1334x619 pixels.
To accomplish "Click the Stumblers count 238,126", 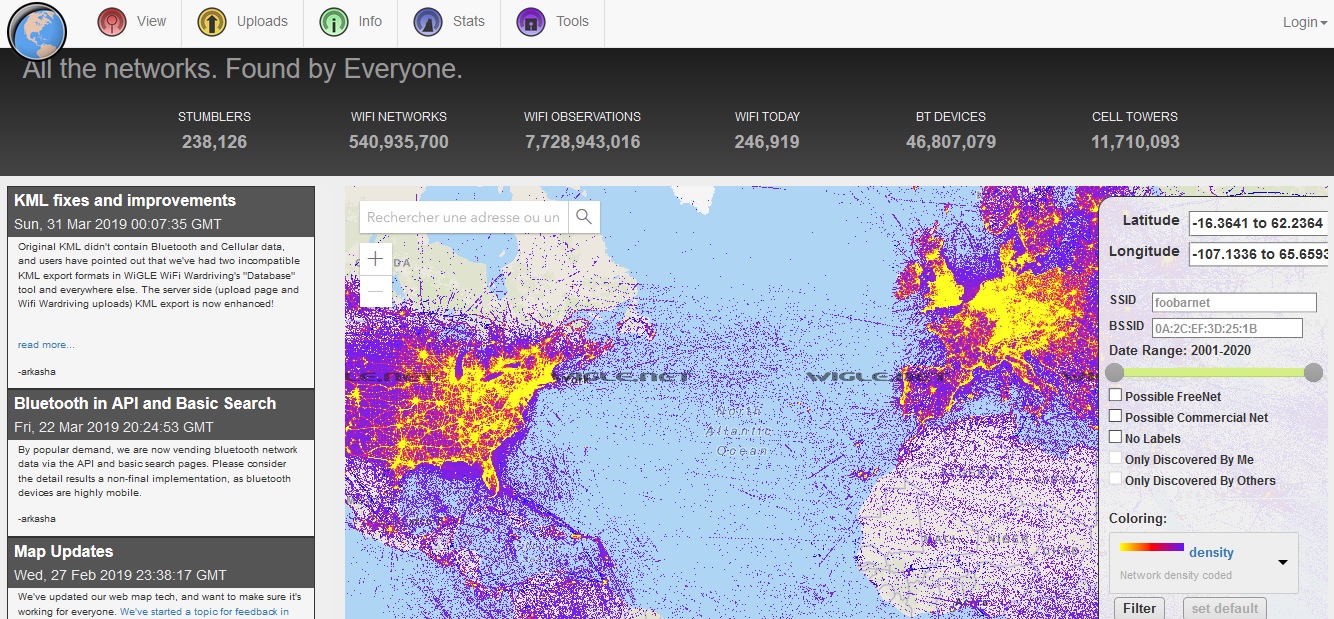I will [214, 142].
